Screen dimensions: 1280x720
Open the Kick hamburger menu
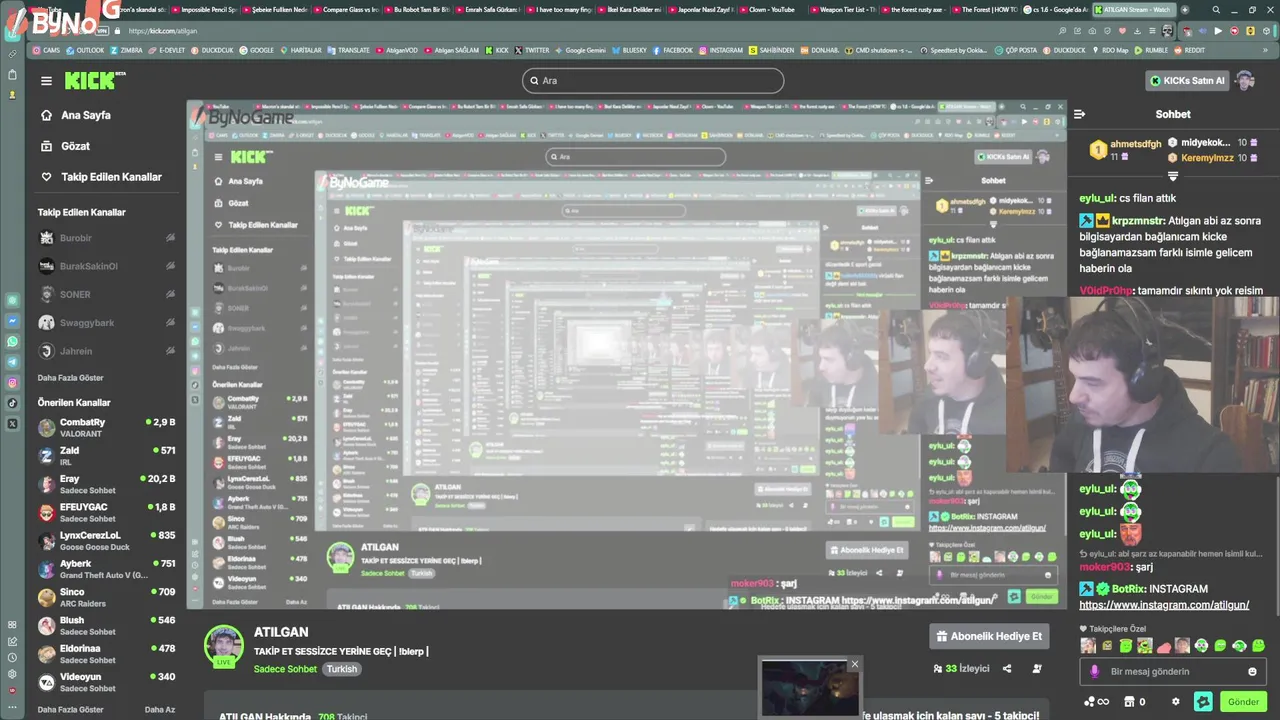[x=46, y=81]
